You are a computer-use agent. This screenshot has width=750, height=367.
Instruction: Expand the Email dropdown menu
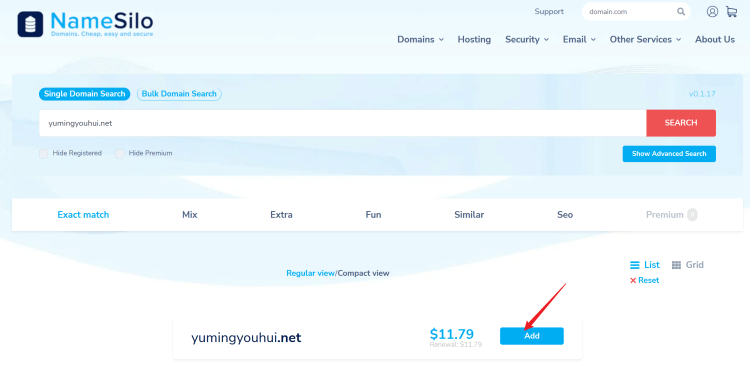(579, 40)
